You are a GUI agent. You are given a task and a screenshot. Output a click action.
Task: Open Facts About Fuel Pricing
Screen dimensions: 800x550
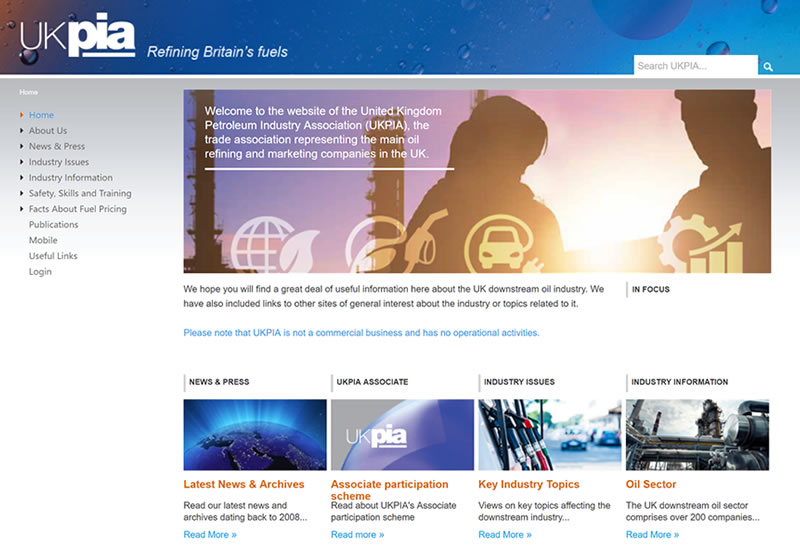point(78,209)
